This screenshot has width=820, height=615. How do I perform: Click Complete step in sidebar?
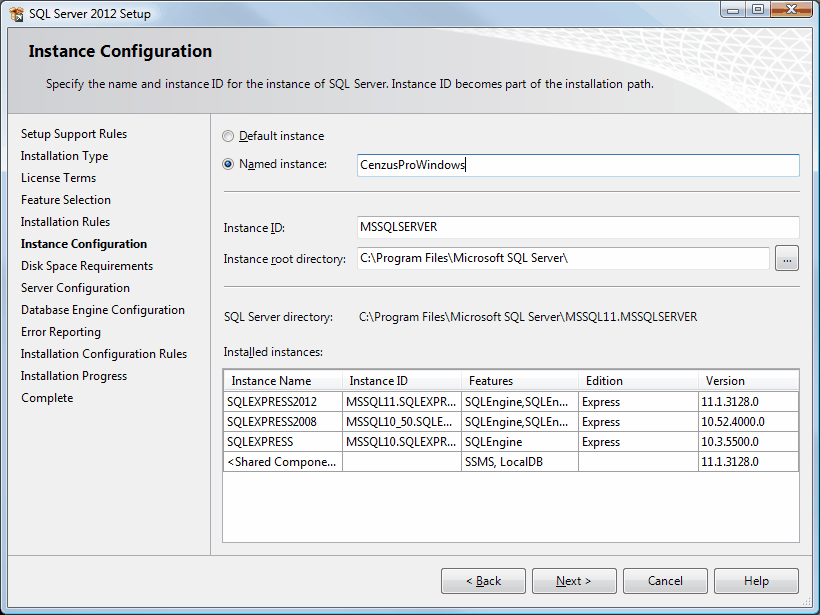point(47,398)
